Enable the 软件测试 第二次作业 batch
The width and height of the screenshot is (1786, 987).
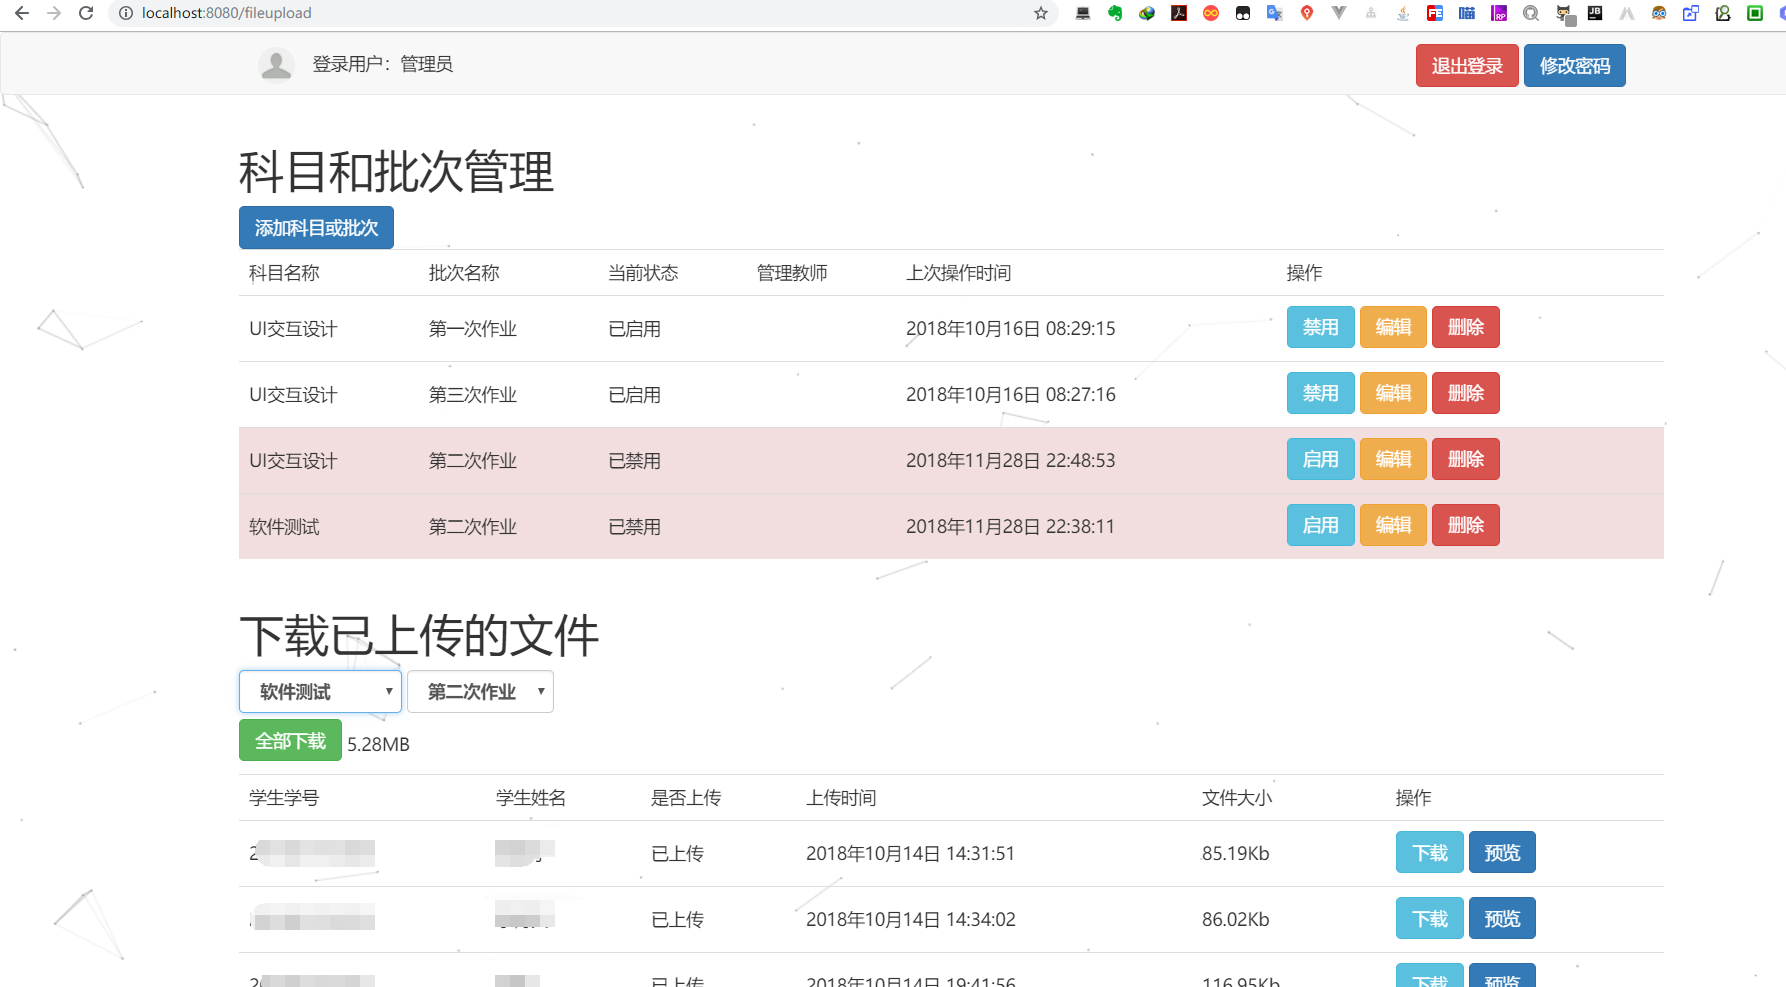1320,525
